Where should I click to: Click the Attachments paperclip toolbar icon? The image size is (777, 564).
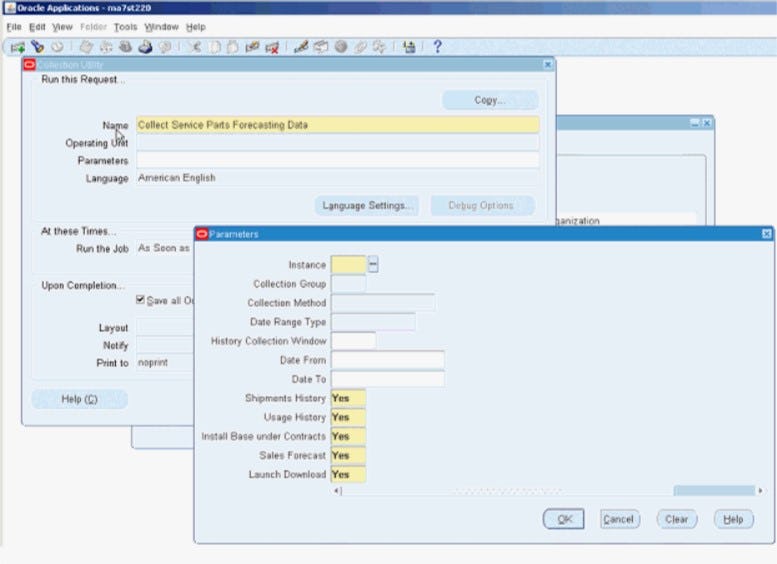pos(360,47)
